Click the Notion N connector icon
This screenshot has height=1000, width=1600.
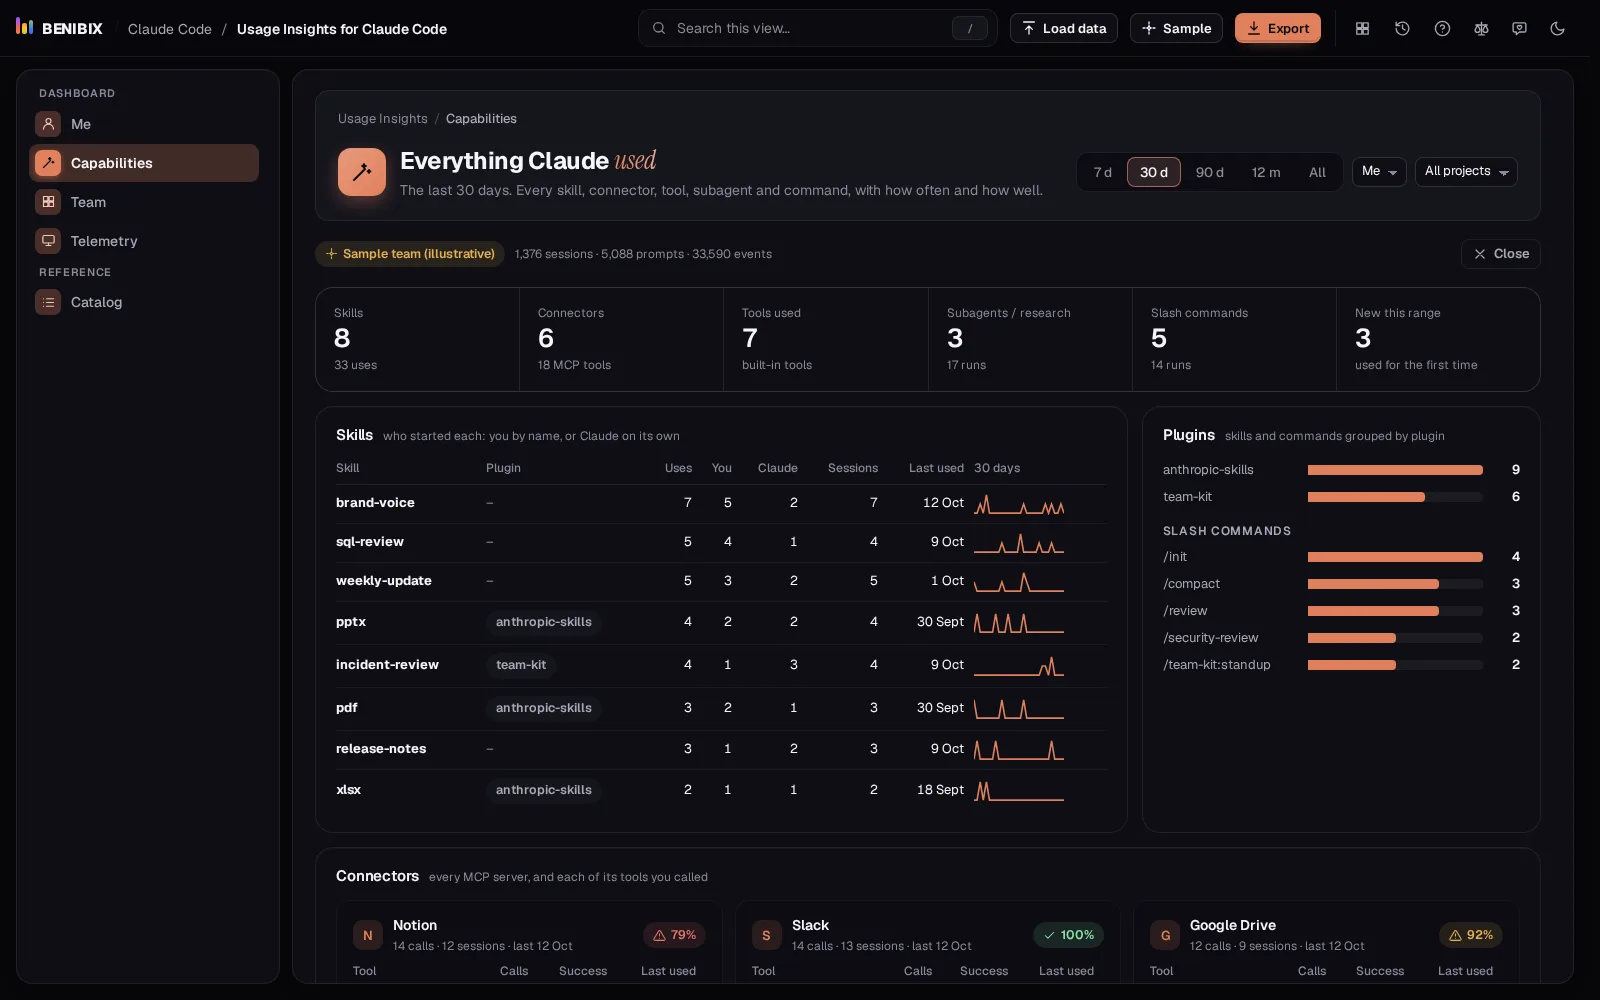pos(368,935)
